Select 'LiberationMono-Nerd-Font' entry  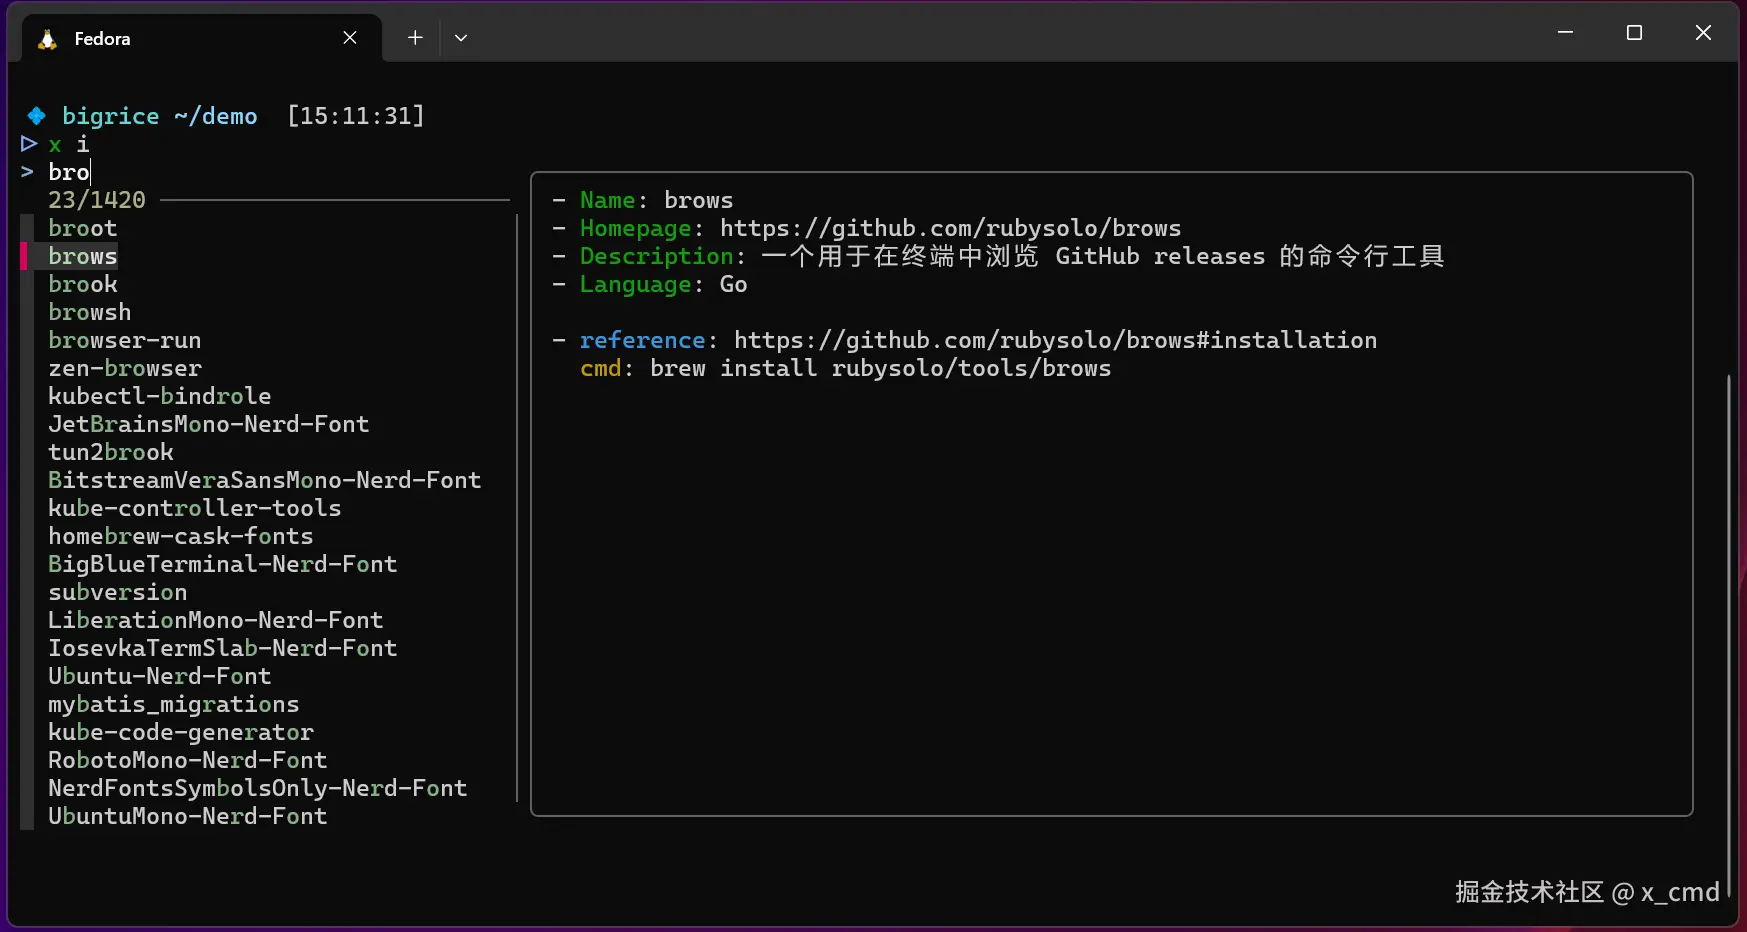216,620
